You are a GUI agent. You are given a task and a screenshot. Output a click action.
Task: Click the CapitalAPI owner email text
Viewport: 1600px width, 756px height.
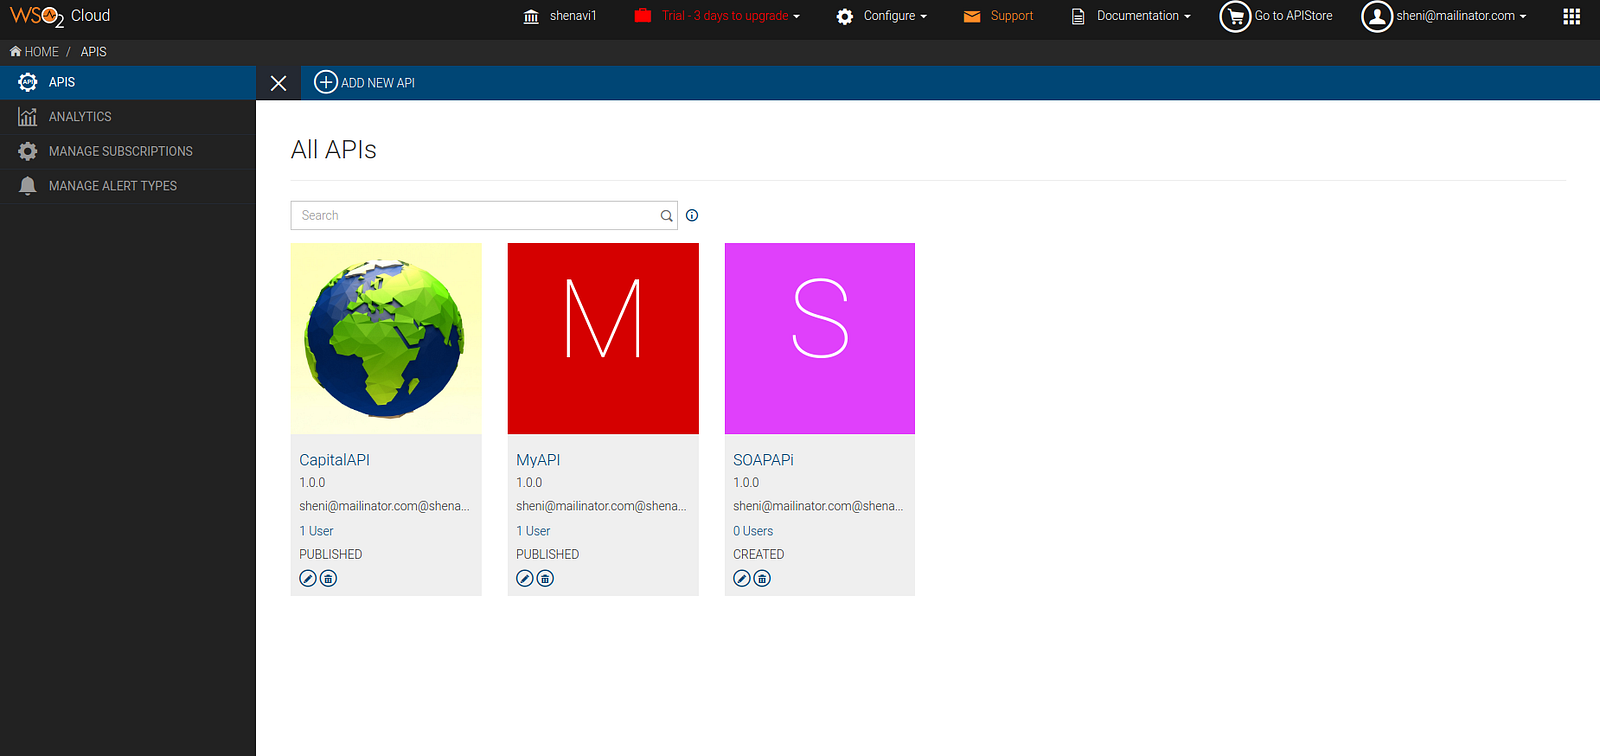click(x=384, y=506)
